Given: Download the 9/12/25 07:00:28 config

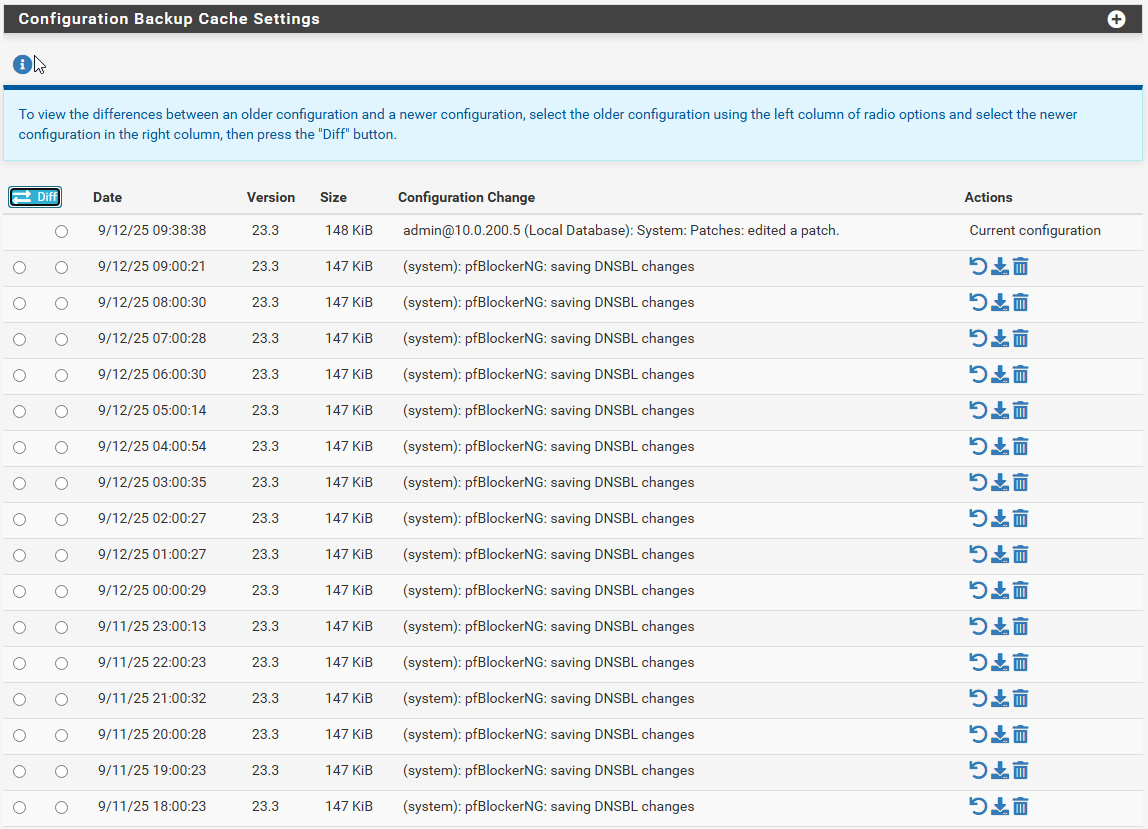Looking at the screenshot, I should [x=999, y=338].
